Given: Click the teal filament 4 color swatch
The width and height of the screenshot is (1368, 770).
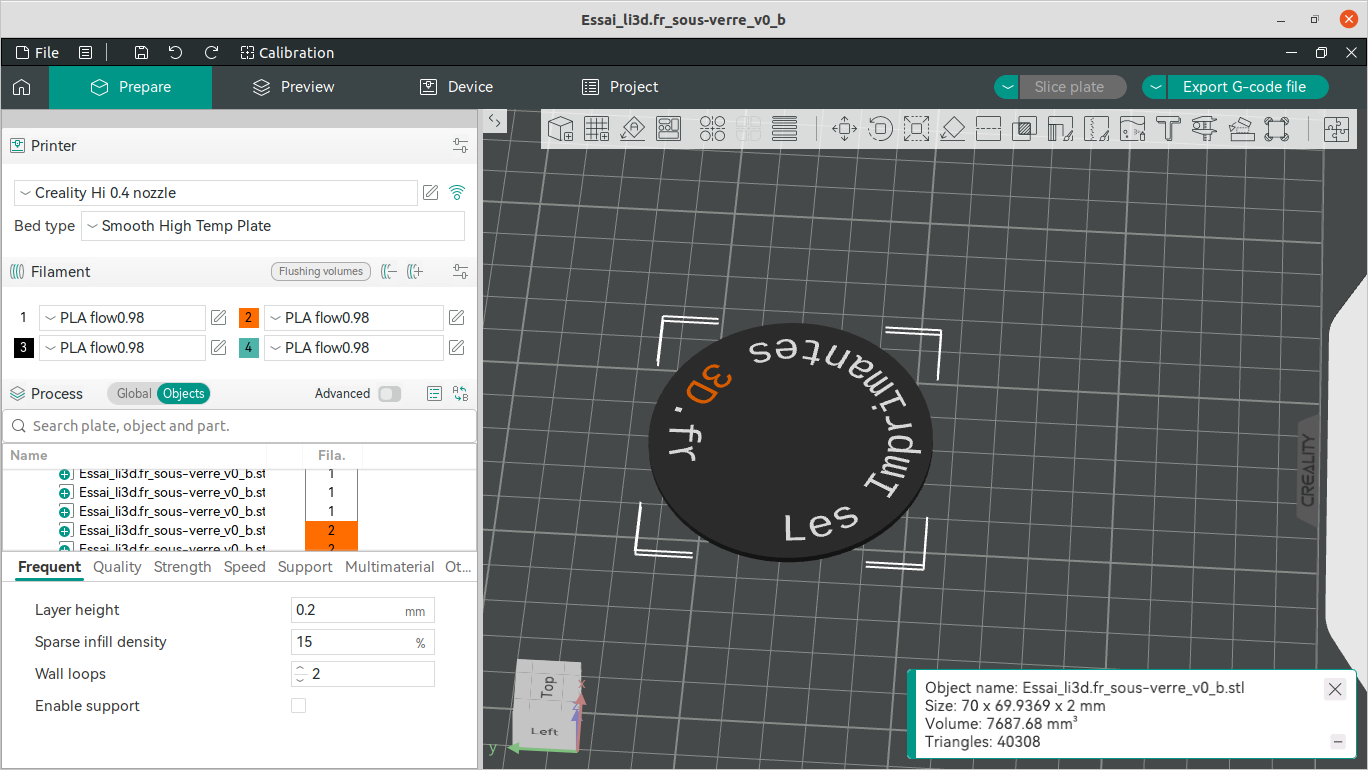Looking at the screenshot, I should point(249,348).
